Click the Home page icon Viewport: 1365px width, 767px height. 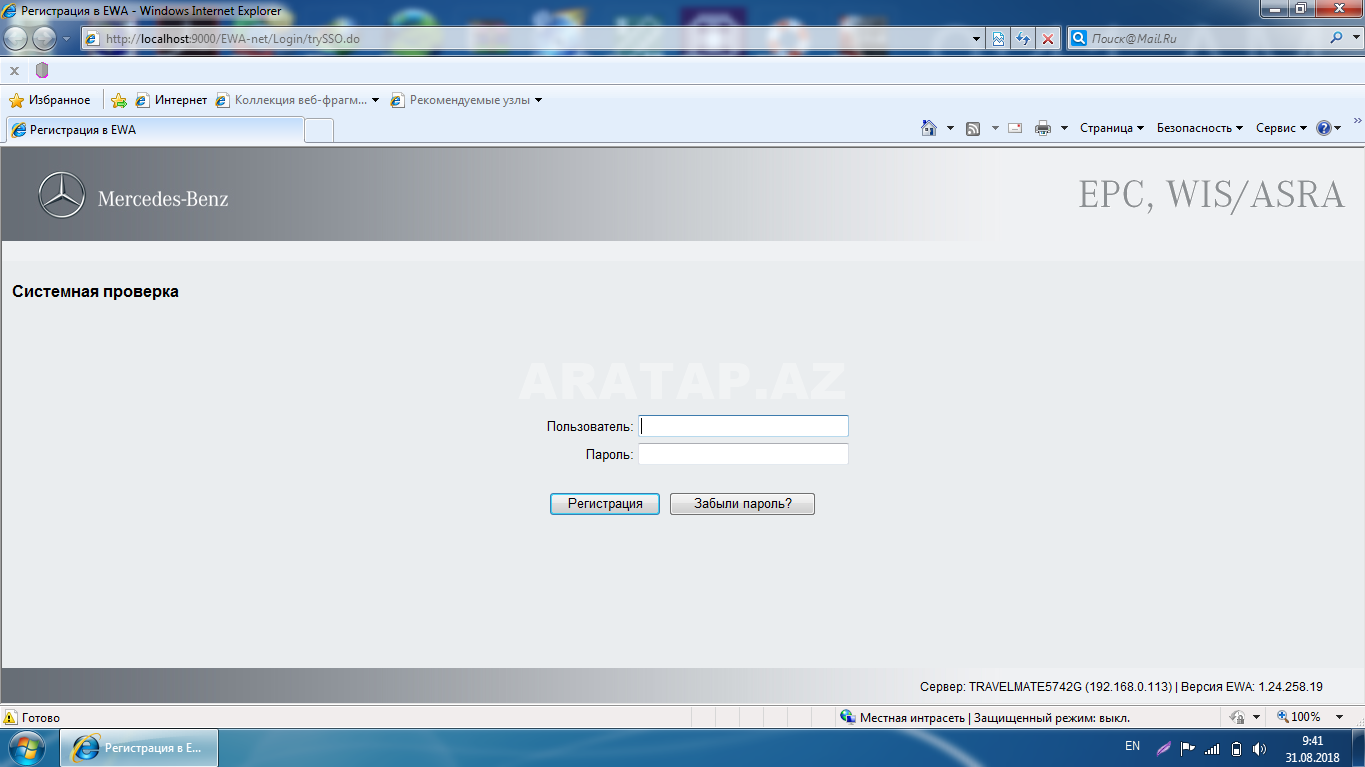(929, 128)
